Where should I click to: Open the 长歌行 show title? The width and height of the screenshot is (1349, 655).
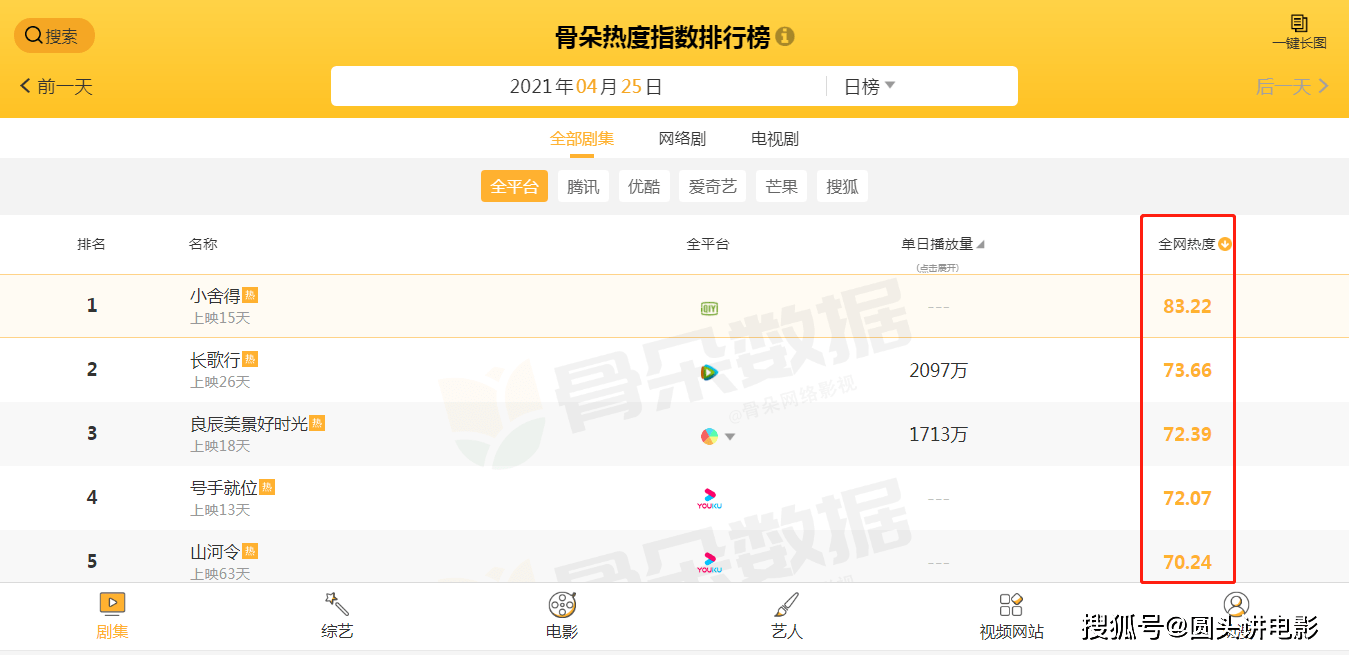(x=215, y=360)
